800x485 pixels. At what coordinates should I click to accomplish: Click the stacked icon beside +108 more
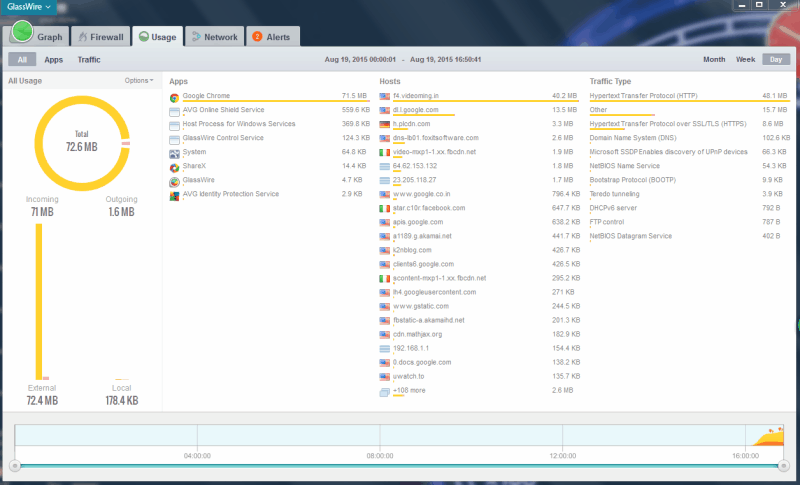385,392
